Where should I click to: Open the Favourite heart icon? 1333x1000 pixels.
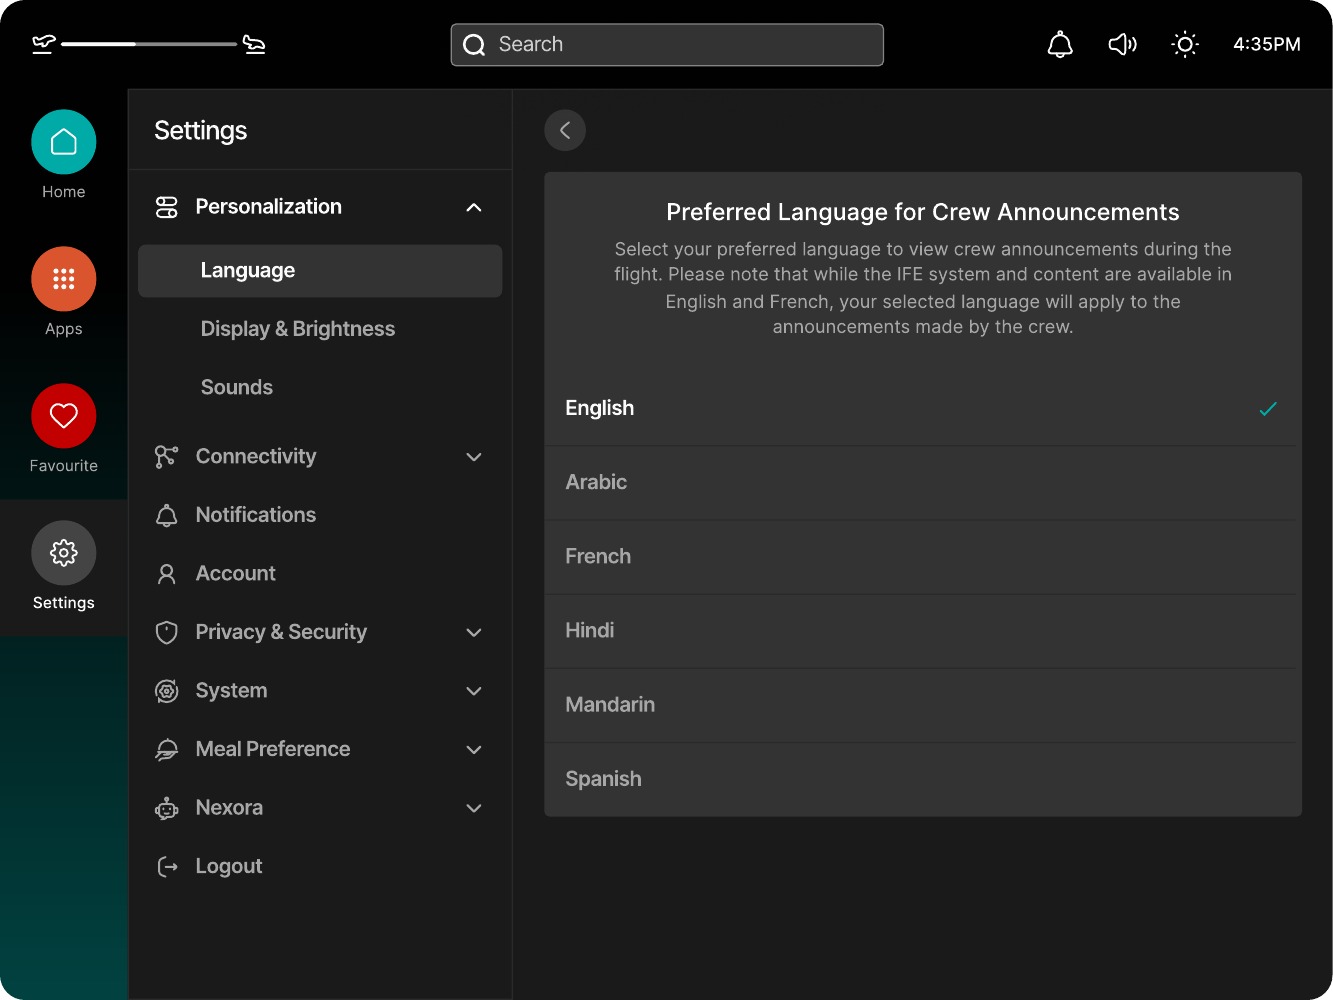click(64, 416)
